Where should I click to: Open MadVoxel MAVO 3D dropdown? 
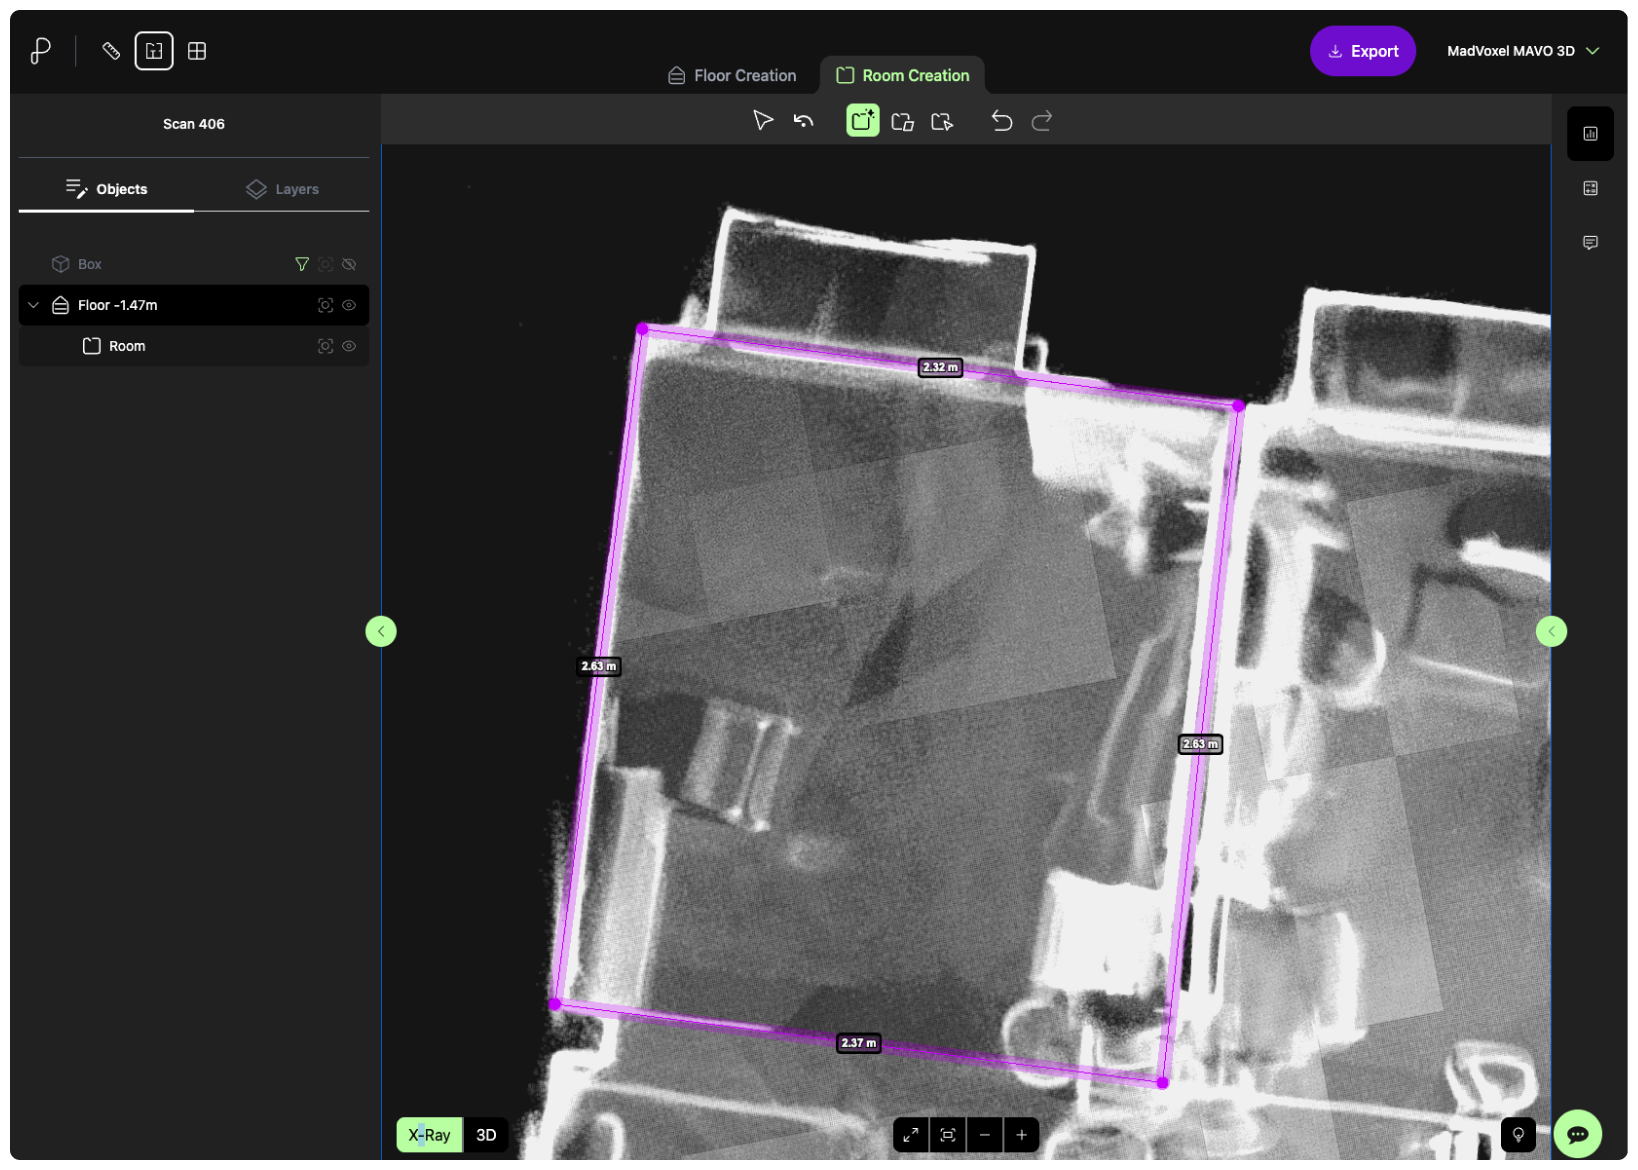1522,51
